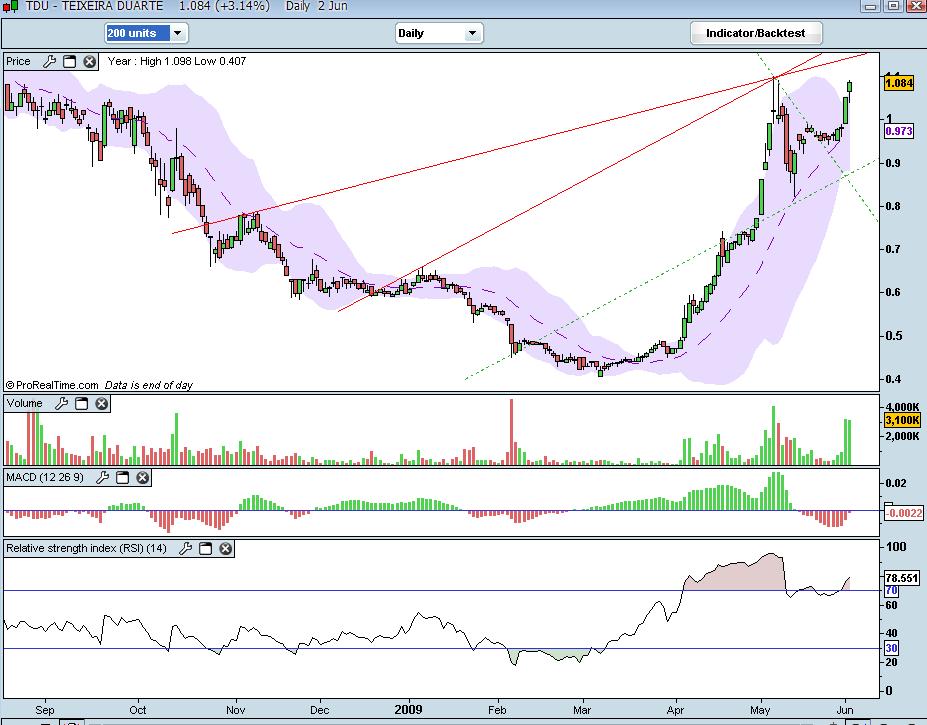Maximize the MACD panel

coord(122,478)
